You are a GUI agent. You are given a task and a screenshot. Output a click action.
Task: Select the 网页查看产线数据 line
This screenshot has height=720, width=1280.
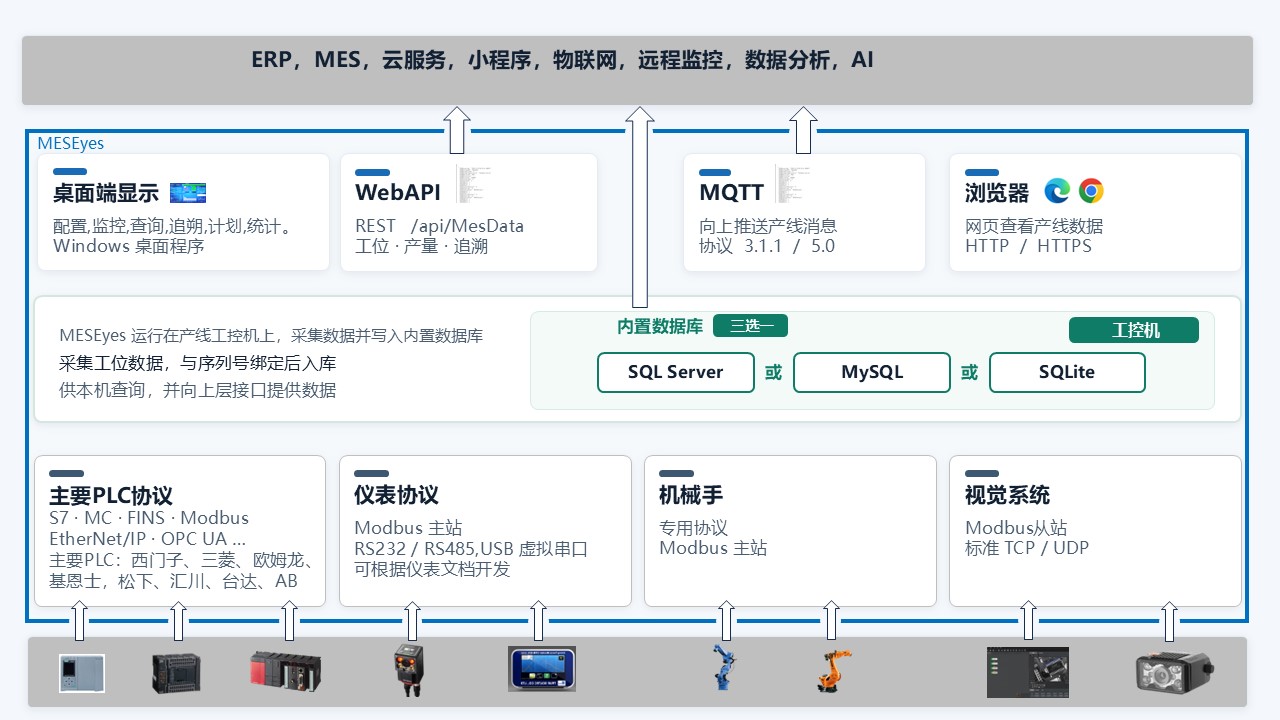(x=1034, y=226)
